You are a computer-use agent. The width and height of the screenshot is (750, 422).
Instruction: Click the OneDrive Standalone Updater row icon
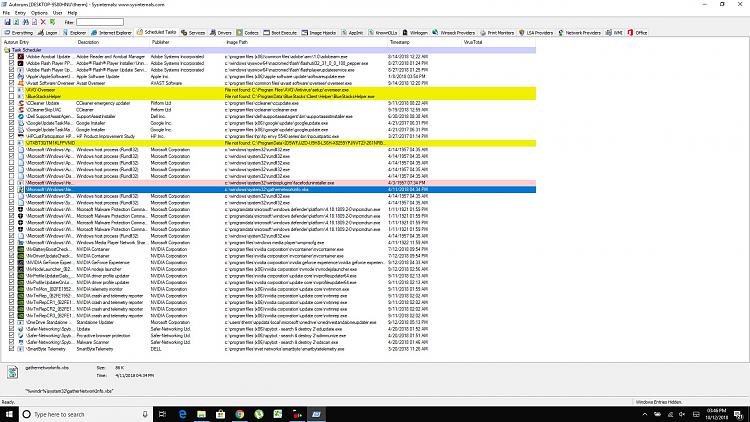pos(21,322)
